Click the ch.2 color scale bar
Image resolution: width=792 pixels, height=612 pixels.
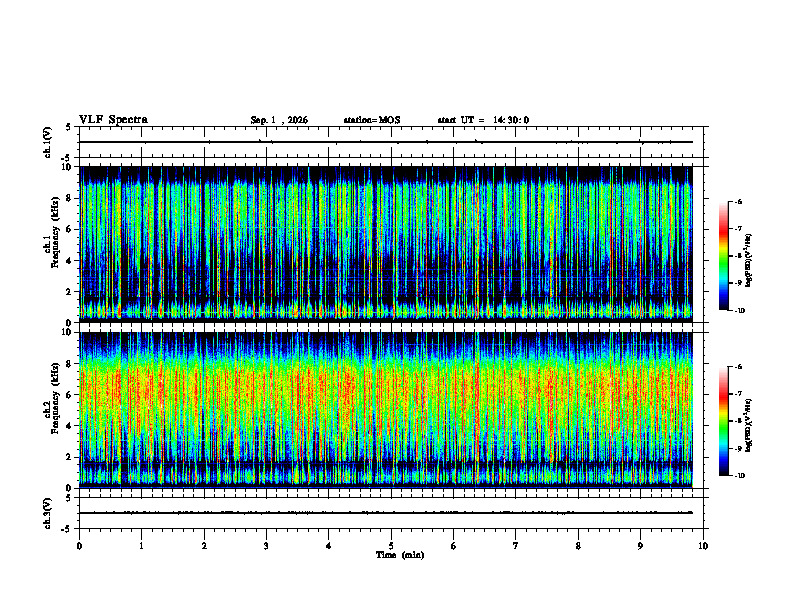[723, 421]
